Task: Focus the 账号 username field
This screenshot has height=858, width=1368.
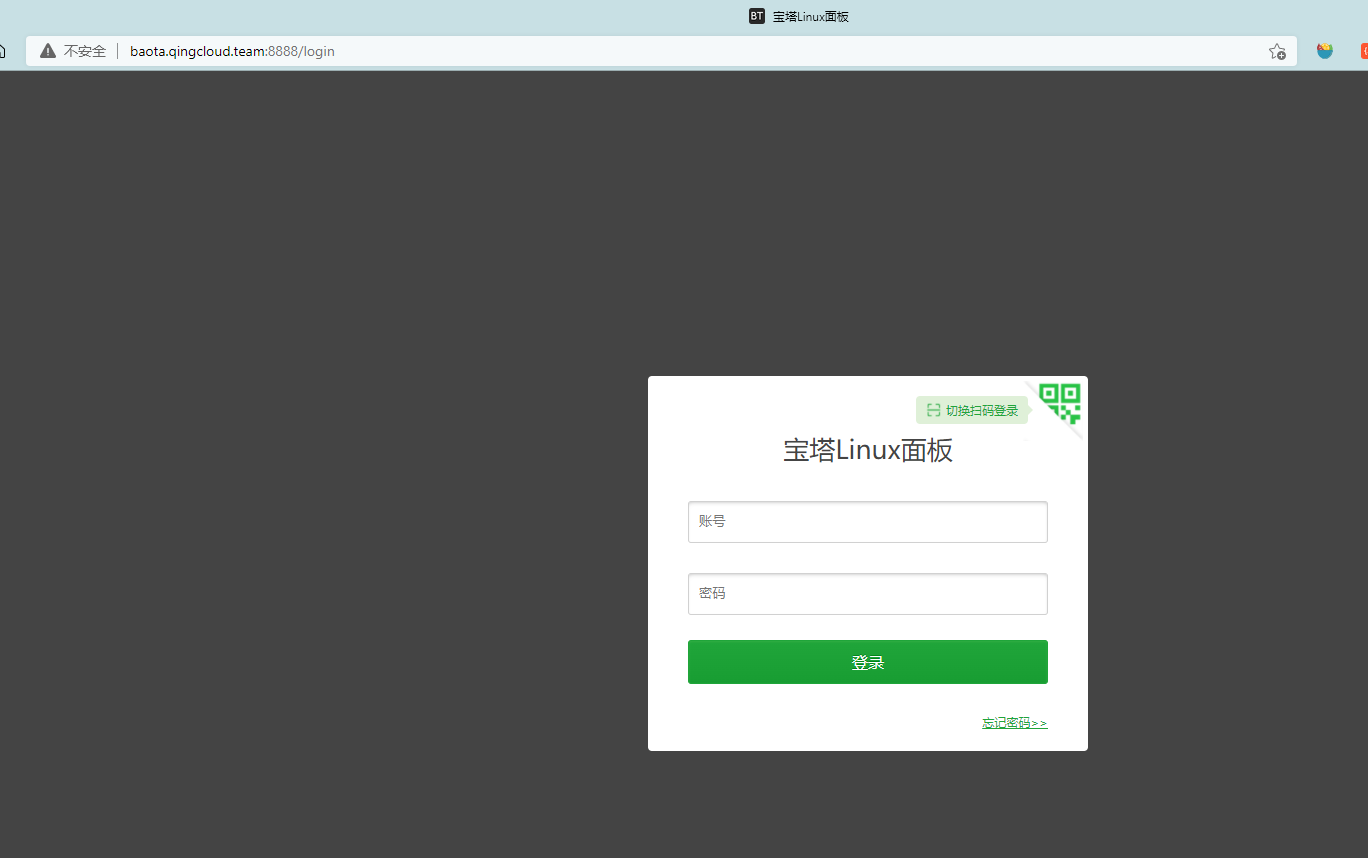Action: [x=867, y=522]
